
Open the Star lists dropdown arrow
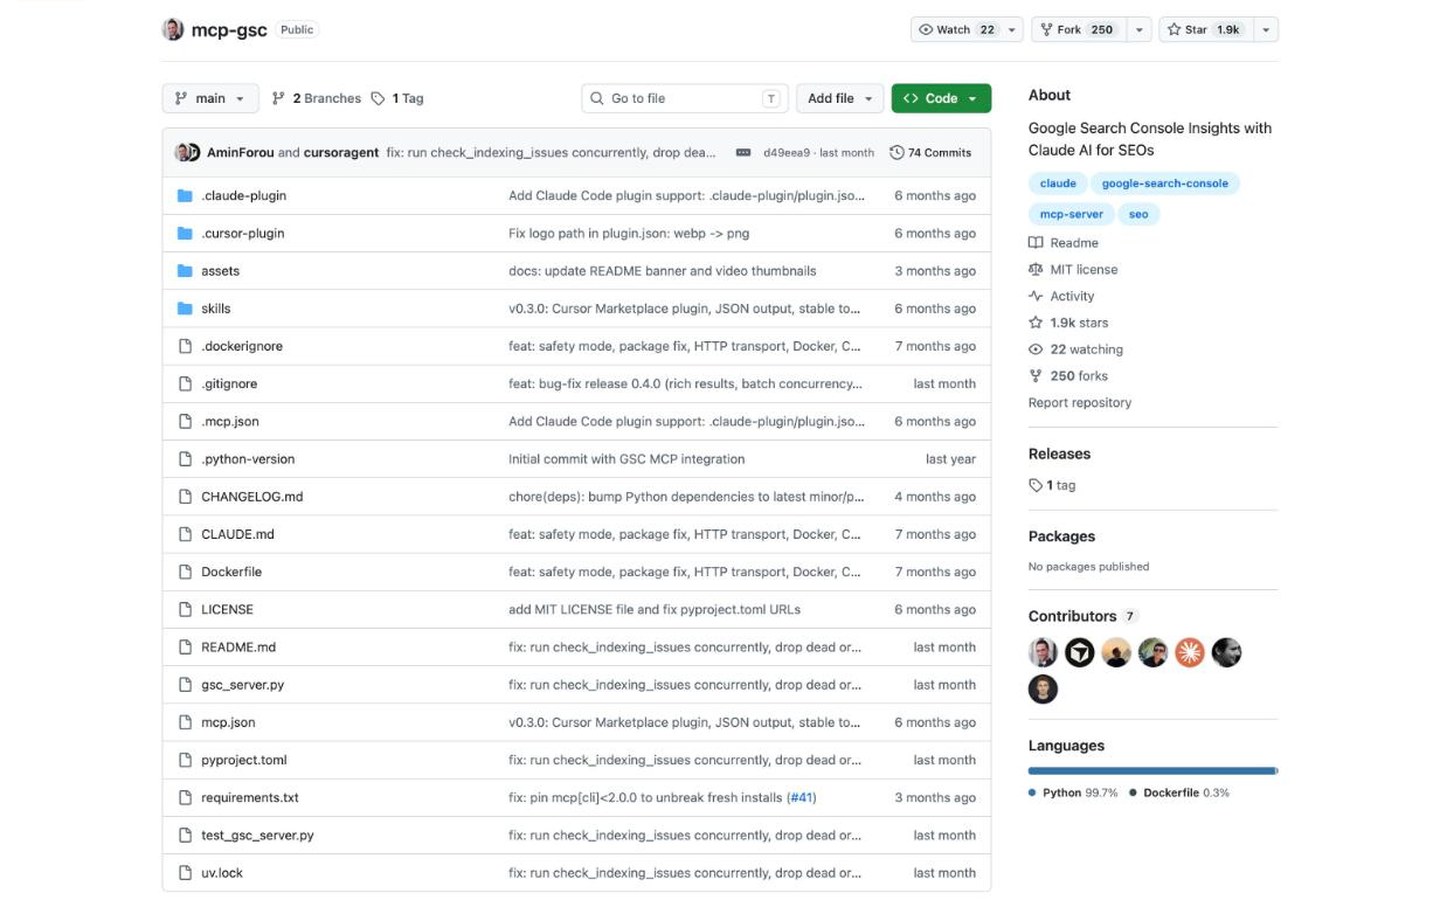click(x=1266, y=30)
